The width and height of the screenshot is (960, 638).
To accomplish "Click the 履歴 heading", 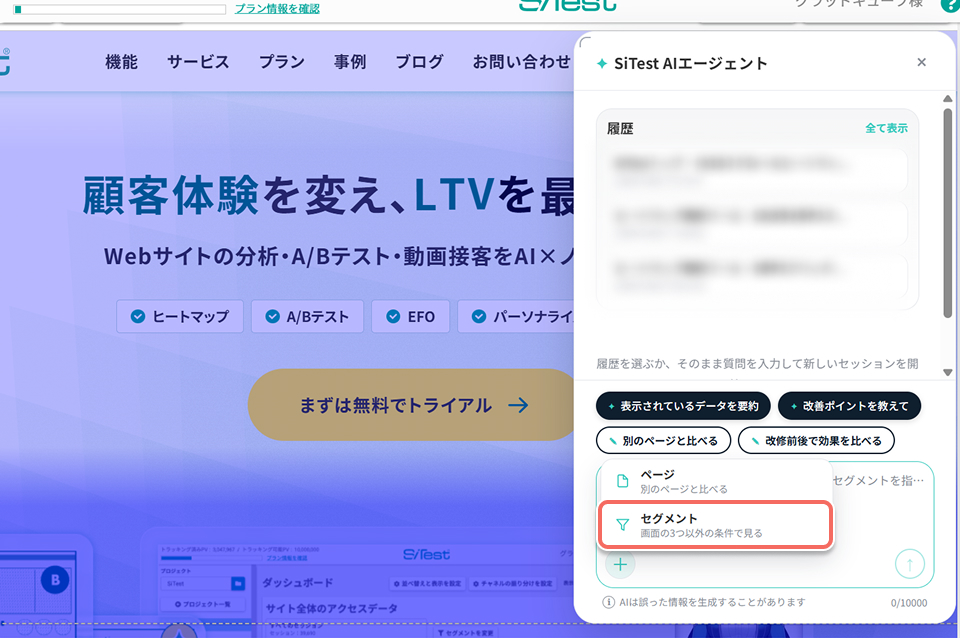I will [x=620, y=129].
